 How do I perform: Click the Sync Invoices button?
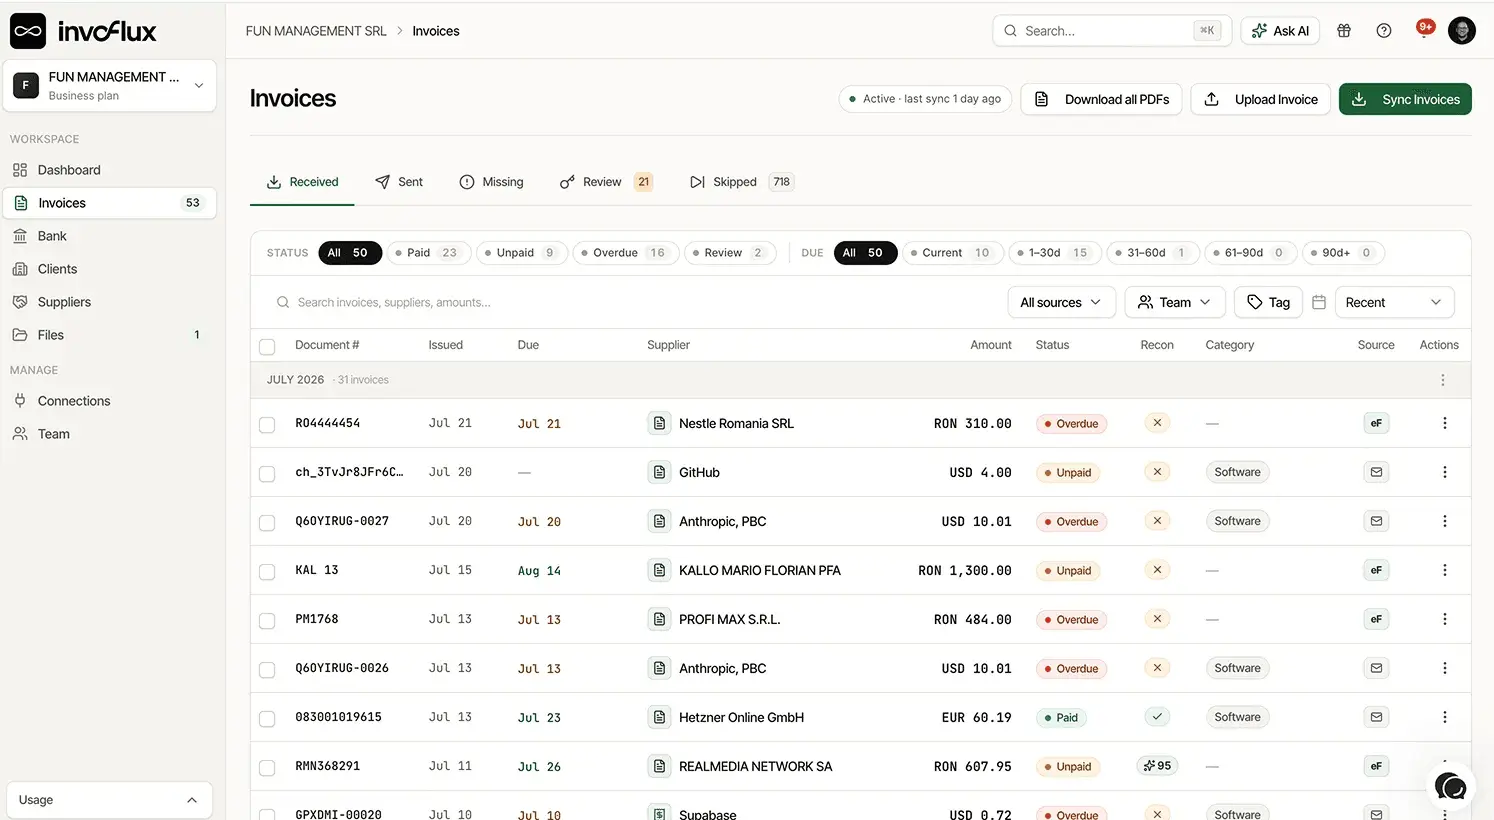coord(1405,99)
